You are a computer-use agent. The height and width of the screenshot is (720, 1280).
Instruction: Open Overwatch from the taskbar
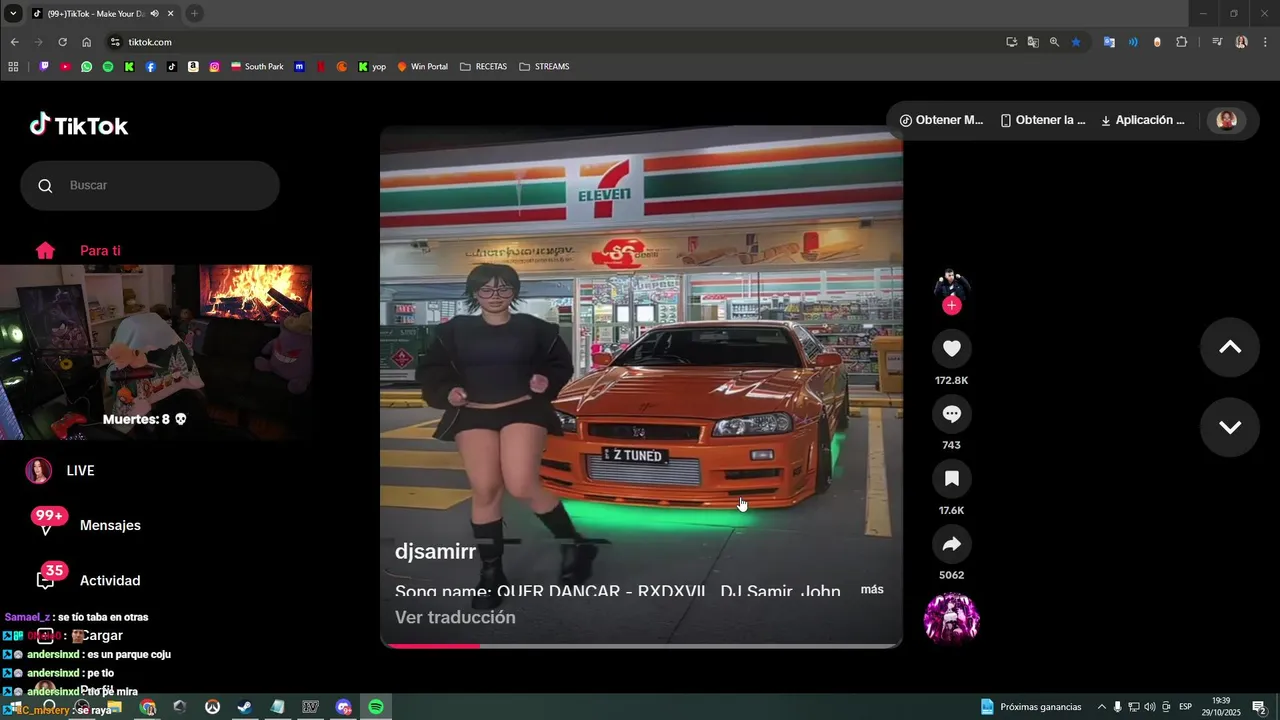212,707
